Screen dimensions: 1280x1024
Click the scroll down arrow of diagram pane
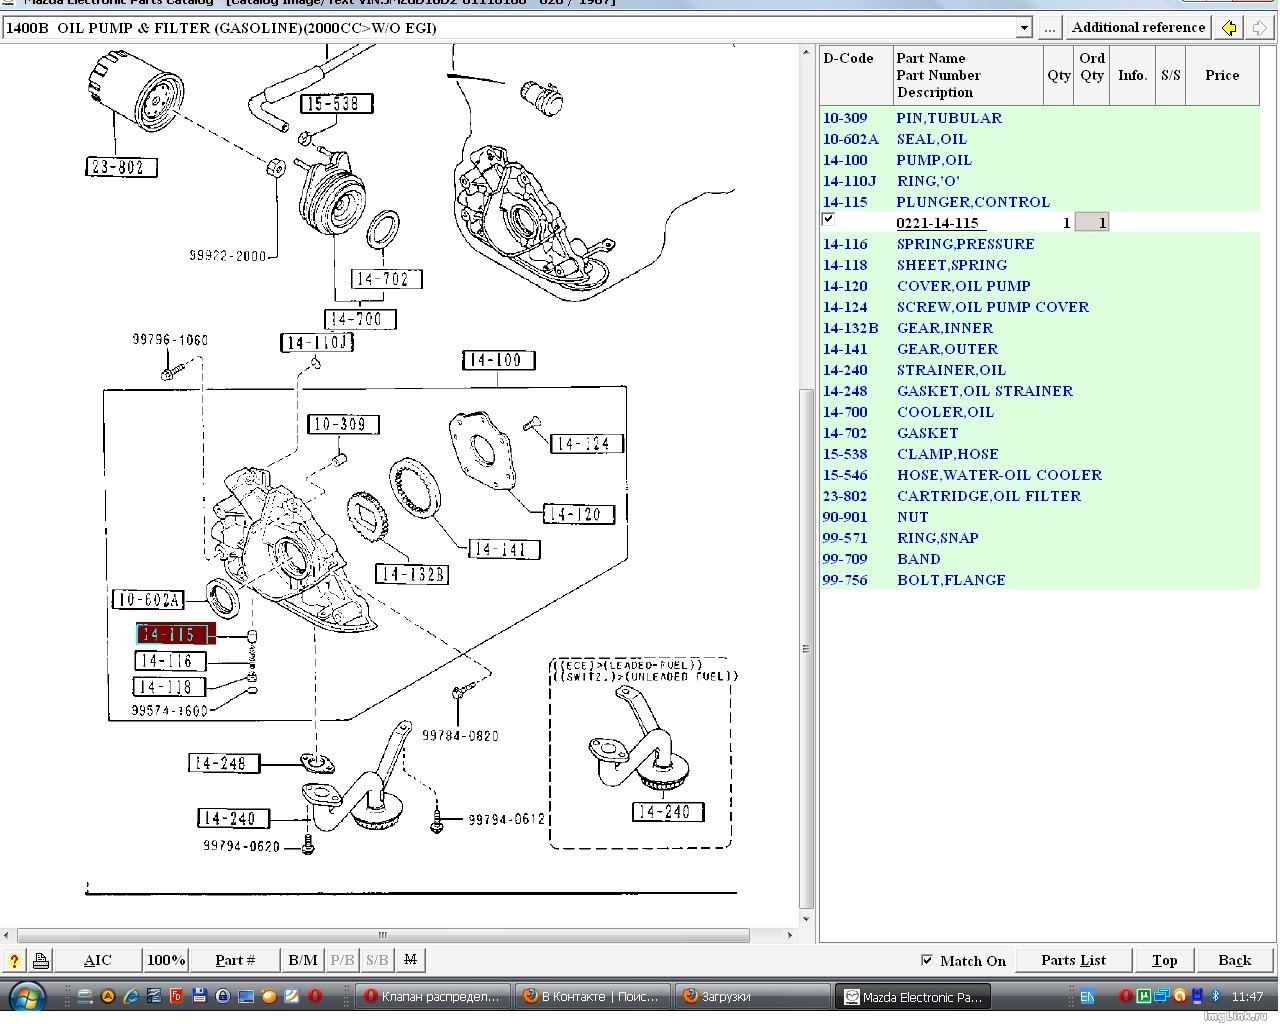(807, 919)
